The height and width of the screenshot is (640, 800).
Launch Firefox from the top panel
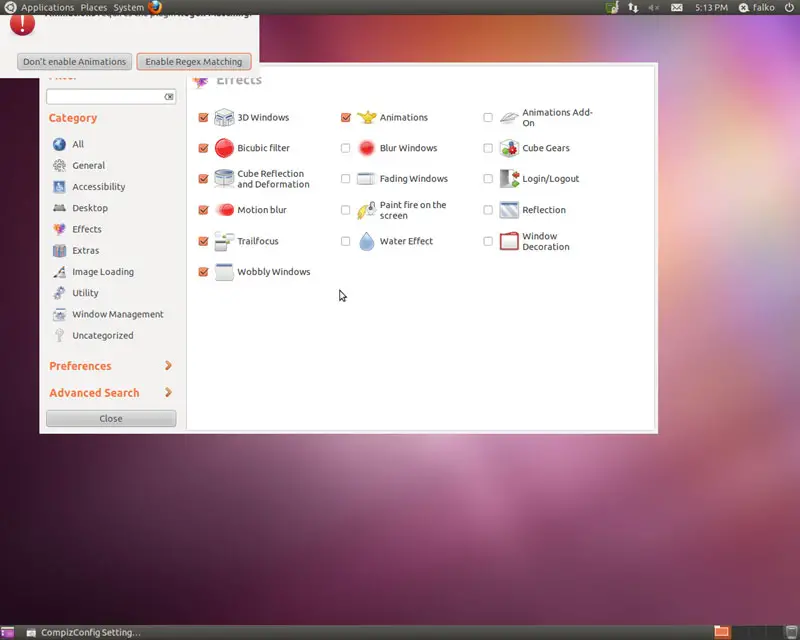pos(155,7)
